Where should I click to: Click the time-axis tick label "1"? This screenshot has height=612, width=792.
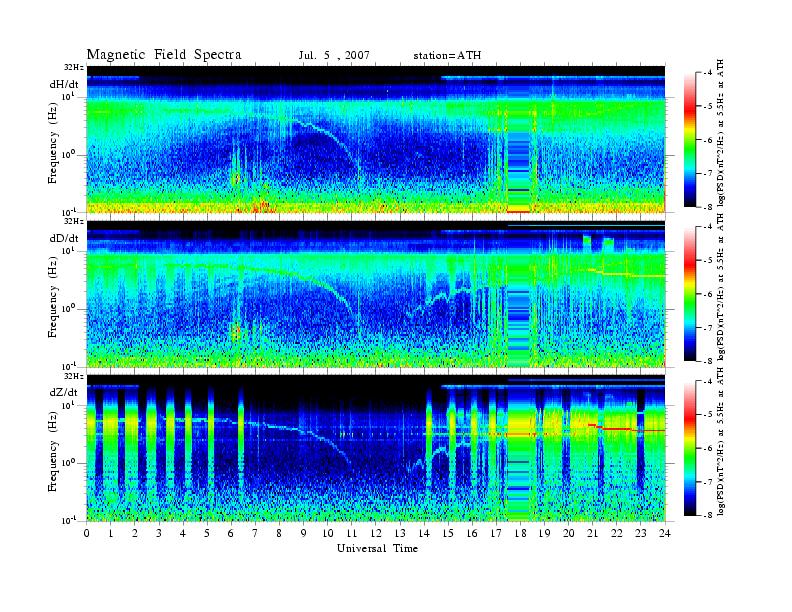tap(111, 533)
